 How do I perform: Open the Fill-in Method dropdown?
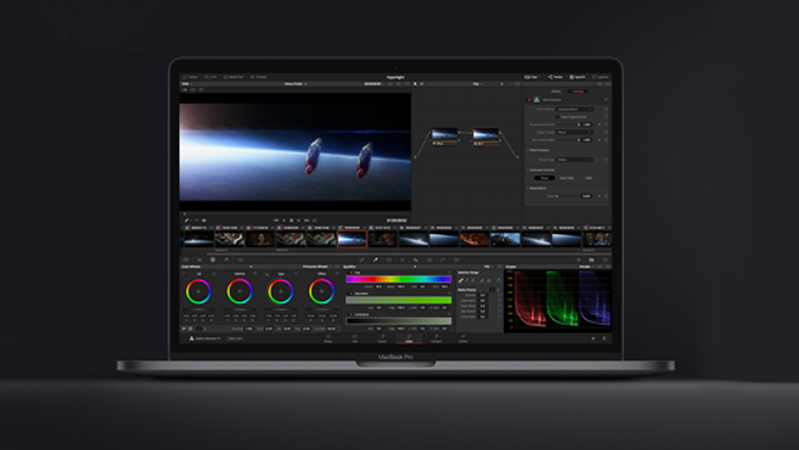574,109
